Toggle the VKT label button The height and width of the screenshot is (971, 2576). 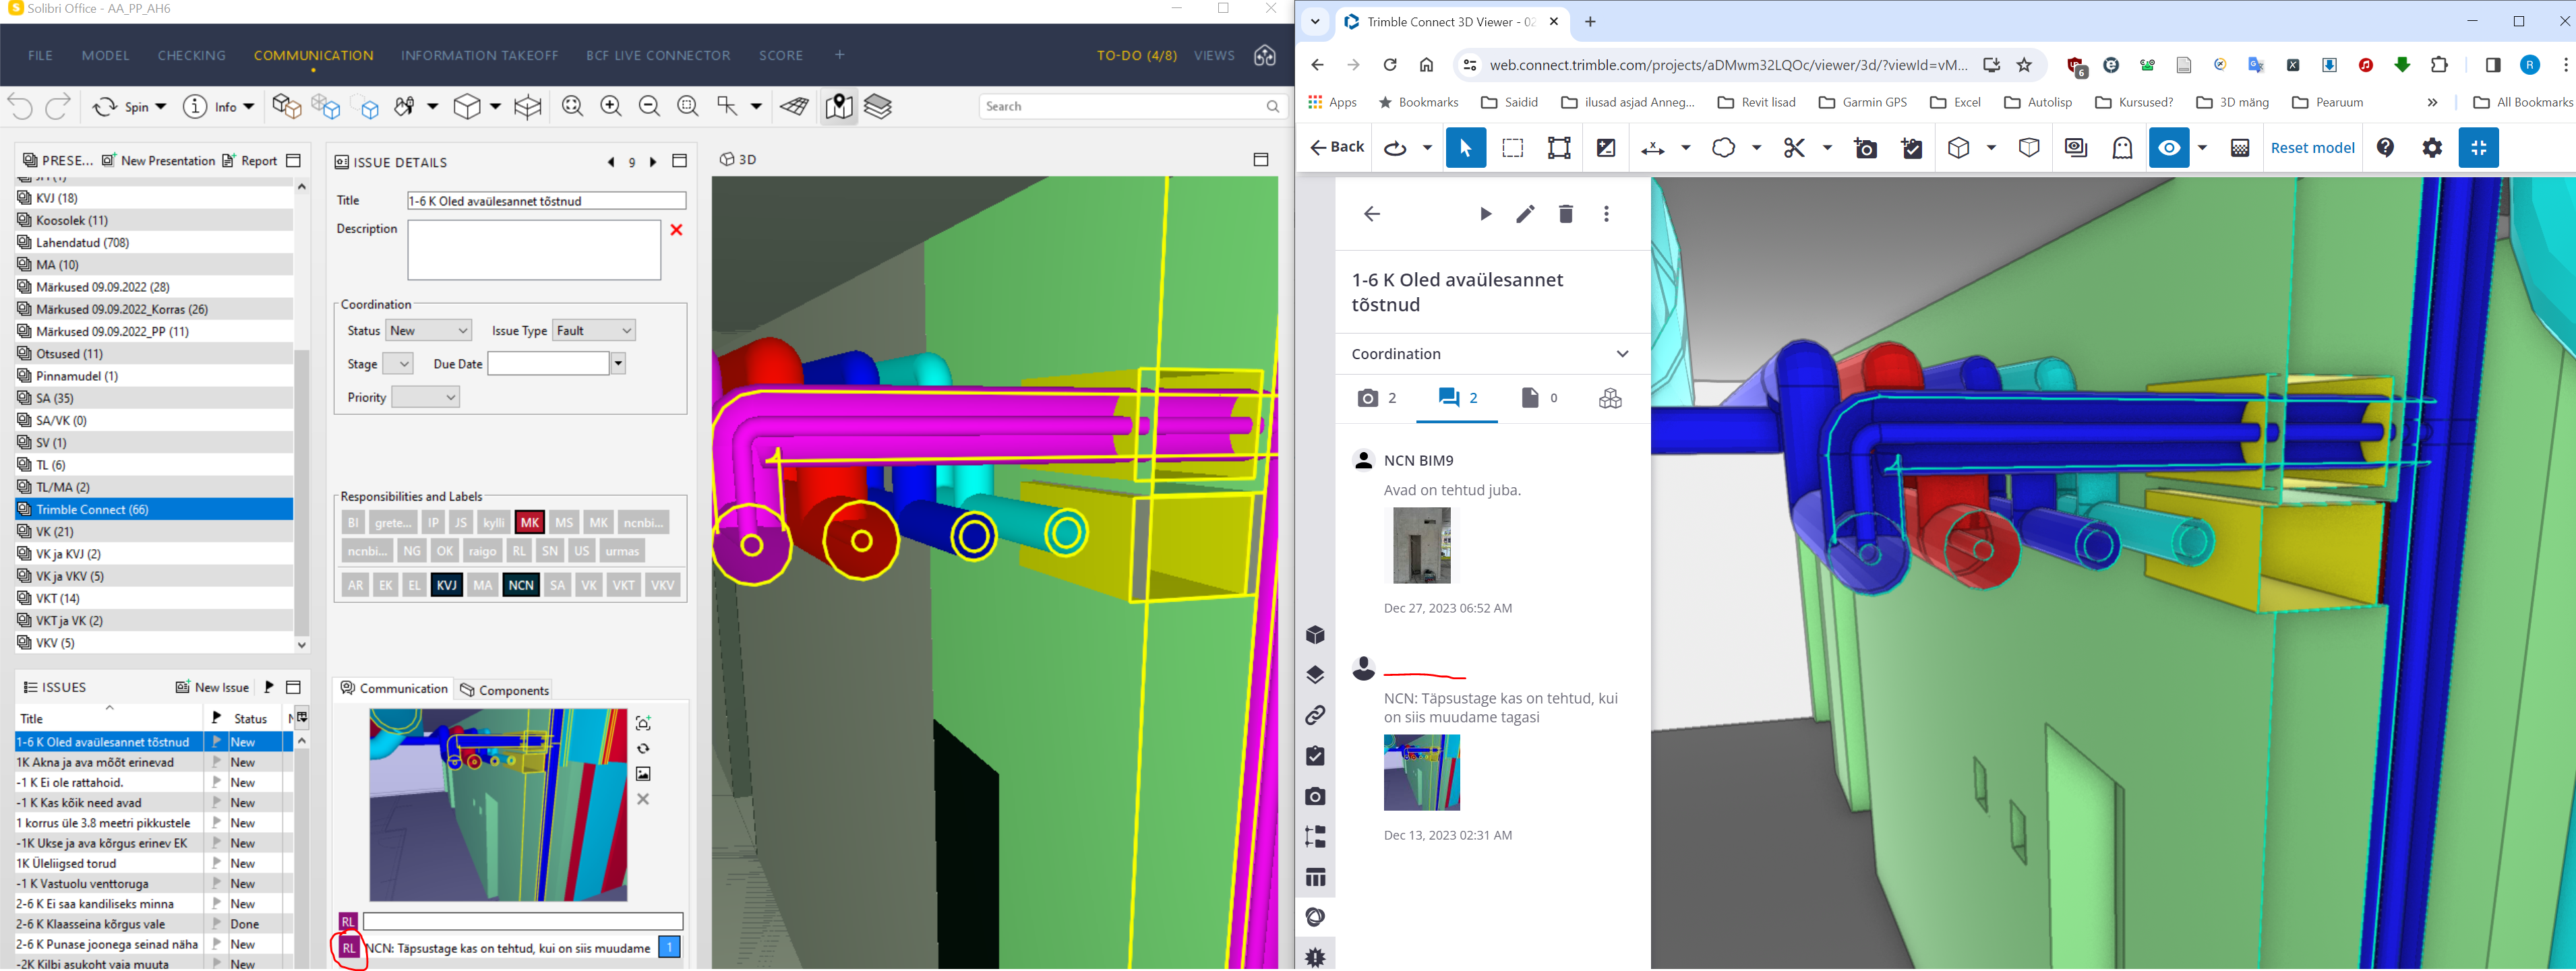pyautogui.click(x=623, y=586)
